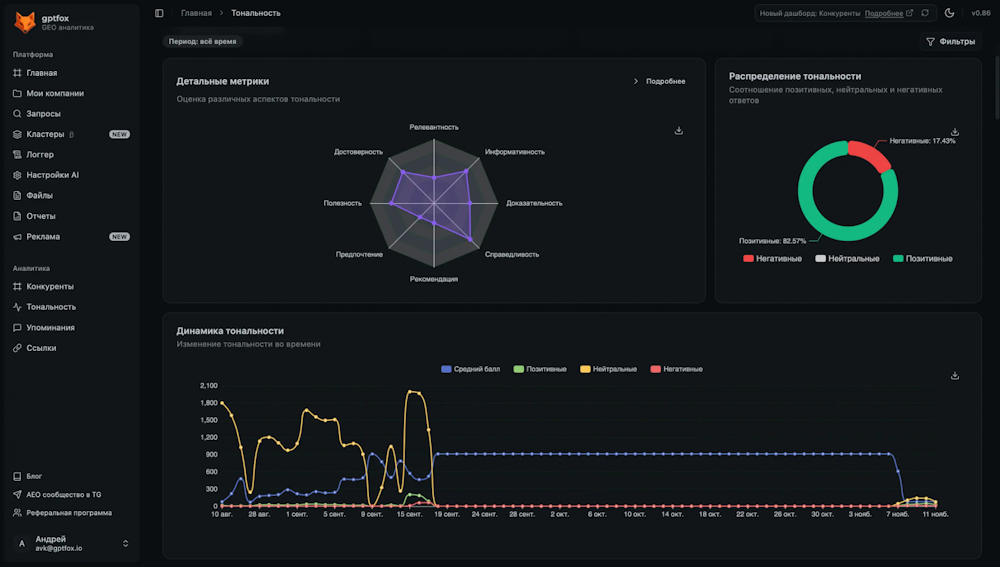The height and width of the screenshot is (567, 1000).
Task: Download the Детальные метрики radar chart
Action: pos(679,130)
